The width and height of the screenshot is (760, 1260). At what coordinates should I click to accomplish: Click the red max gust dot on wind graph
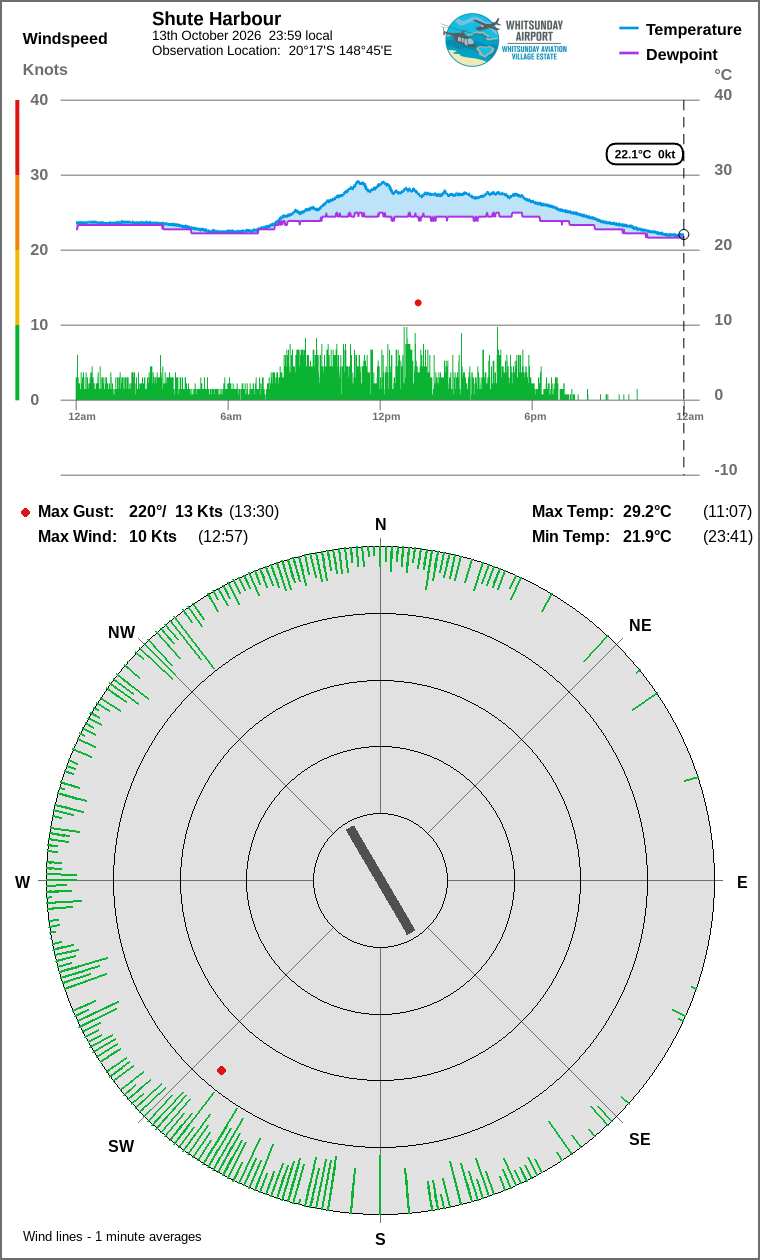pyautogui.click(x=418, y=303)
